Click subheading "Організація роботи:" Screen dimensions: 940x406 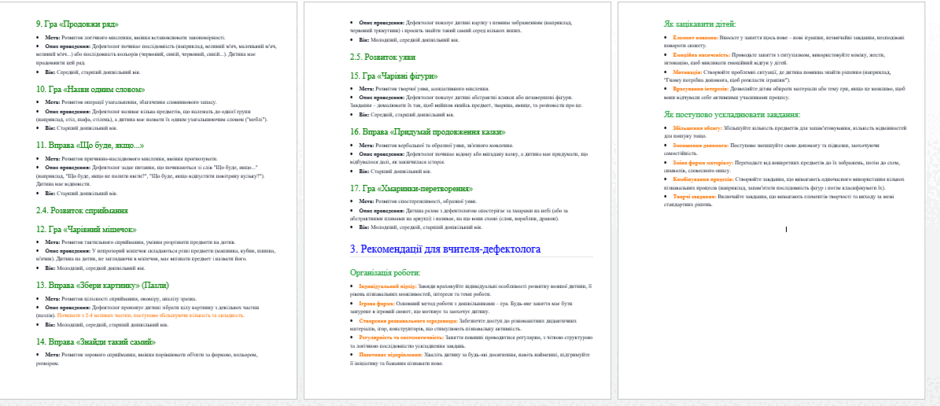pyautogui.click(x=385, y=272)
